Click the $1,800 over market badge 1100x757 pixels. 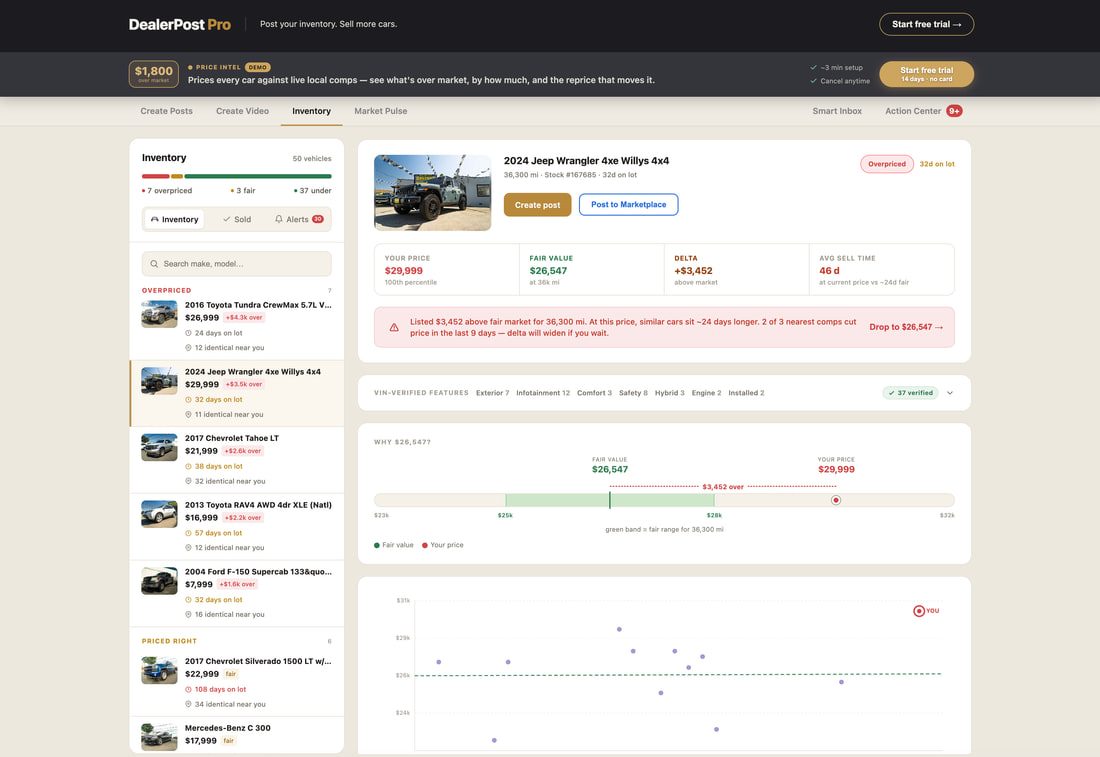[154, 74]
